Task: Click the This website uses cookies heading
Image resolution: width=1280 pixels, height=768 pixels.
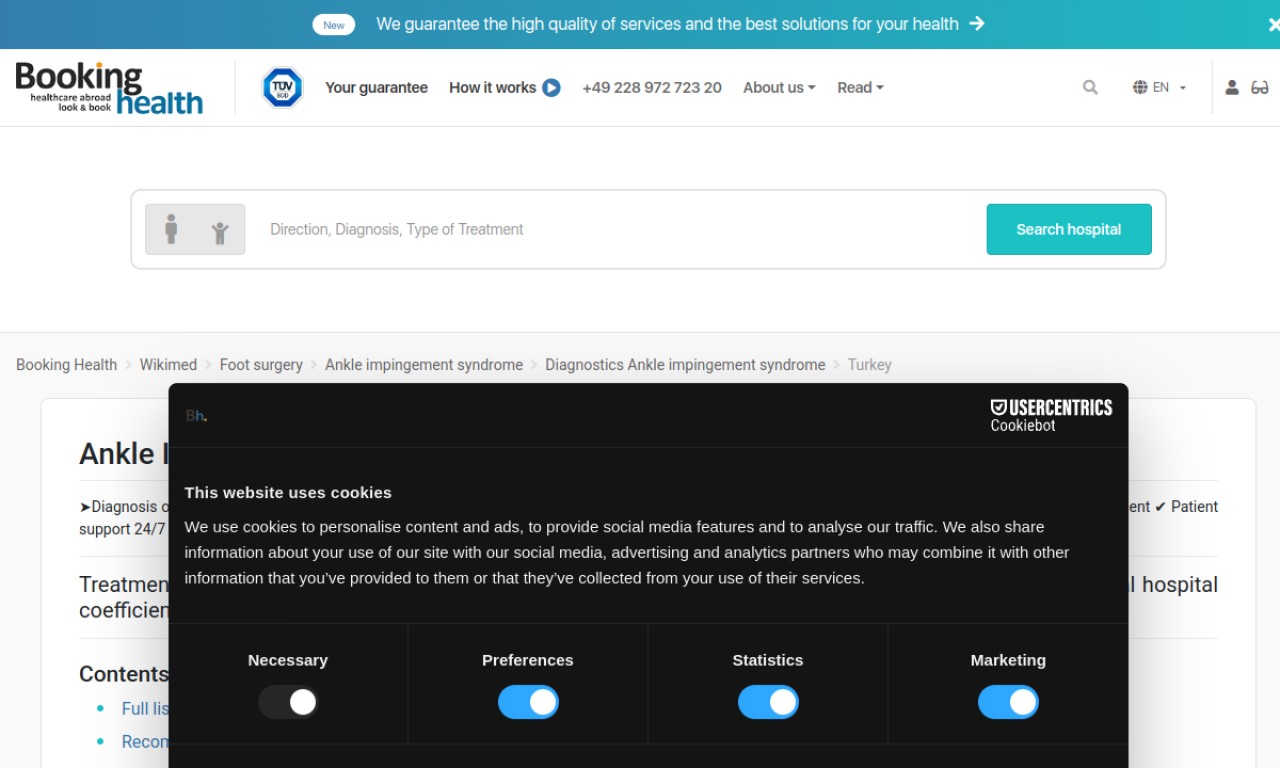Action: (x=288, y=492)
